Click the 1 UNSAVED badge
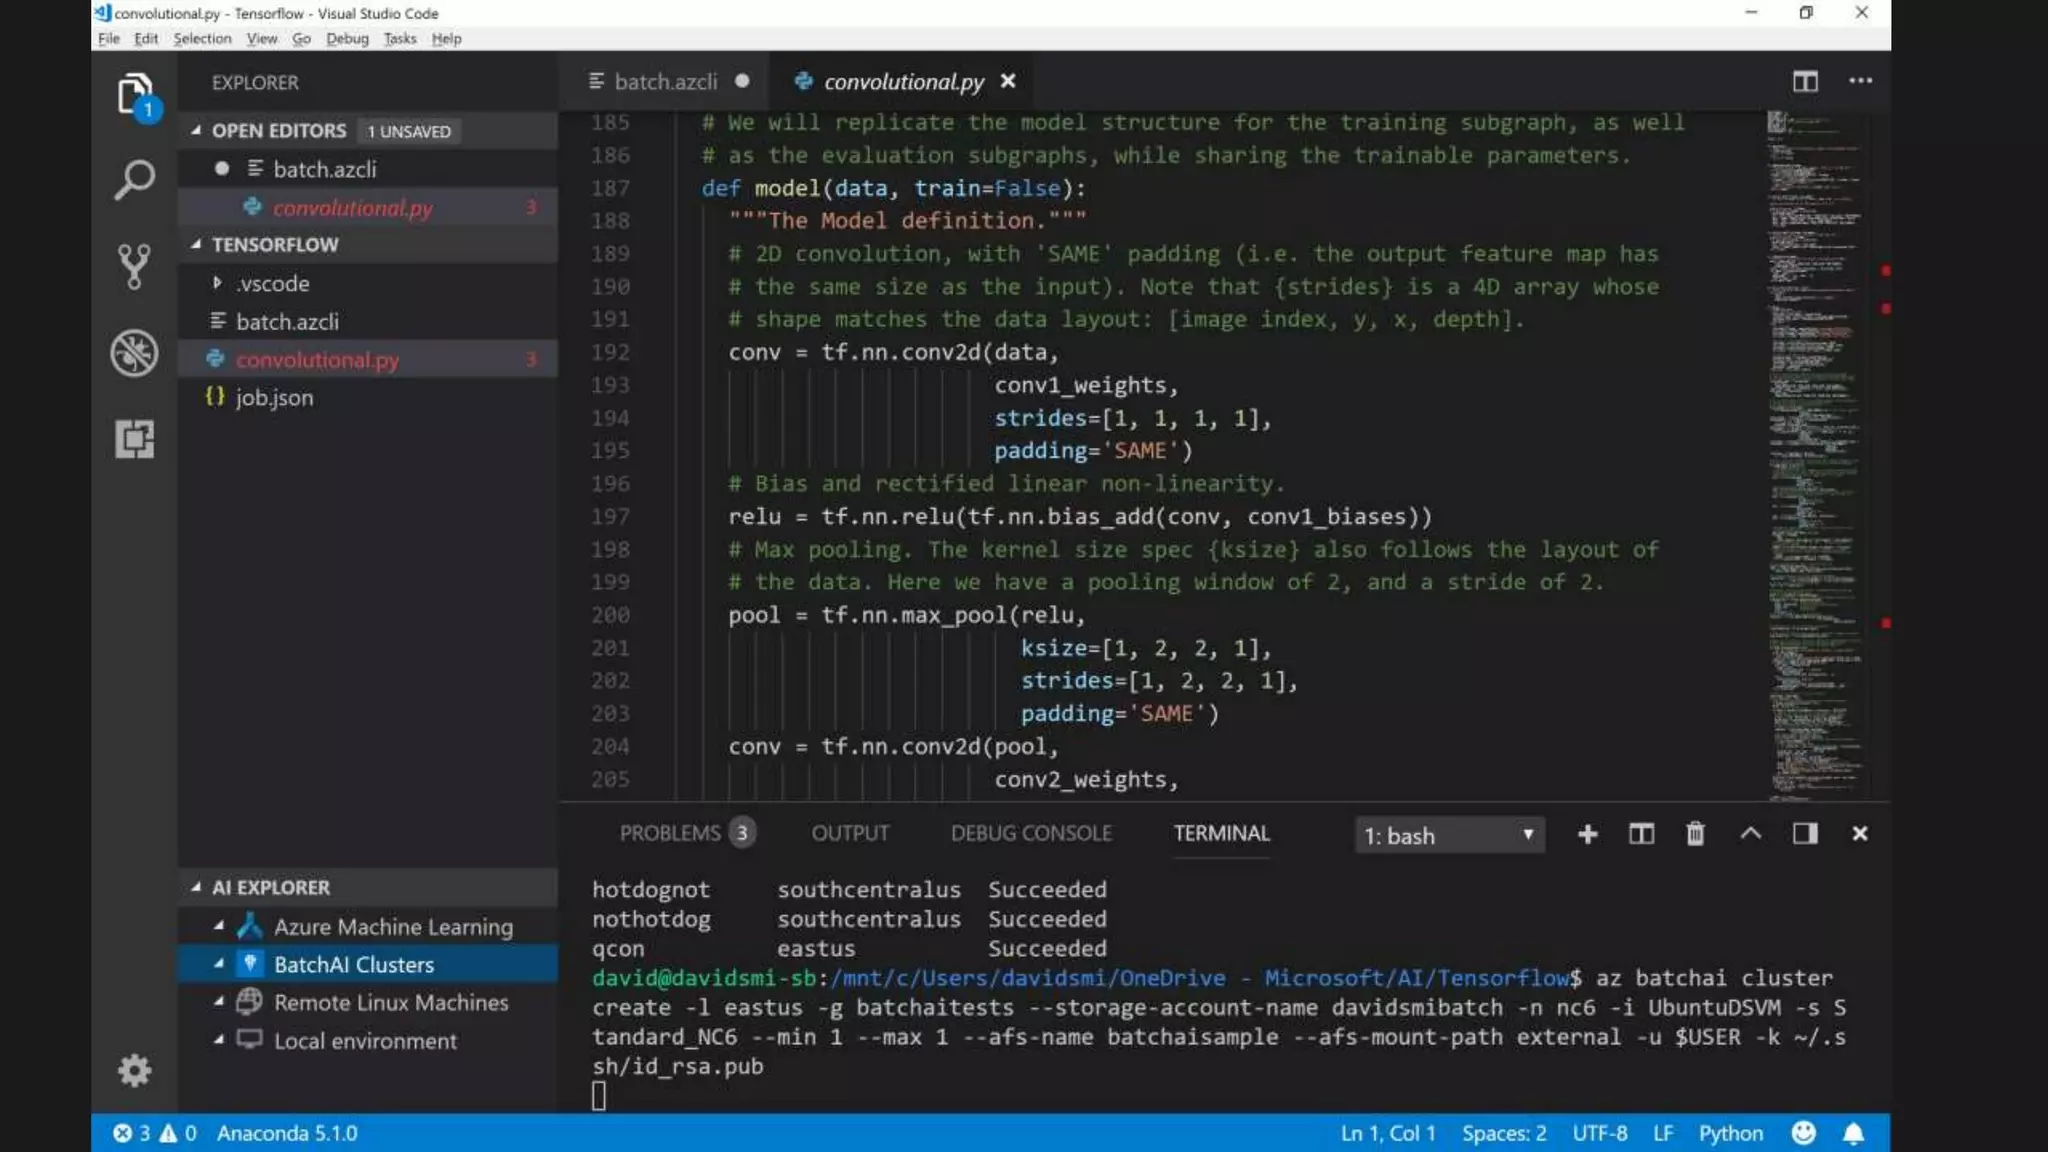This screenshot has height=1152, width=2048. (x=408, y=131)
